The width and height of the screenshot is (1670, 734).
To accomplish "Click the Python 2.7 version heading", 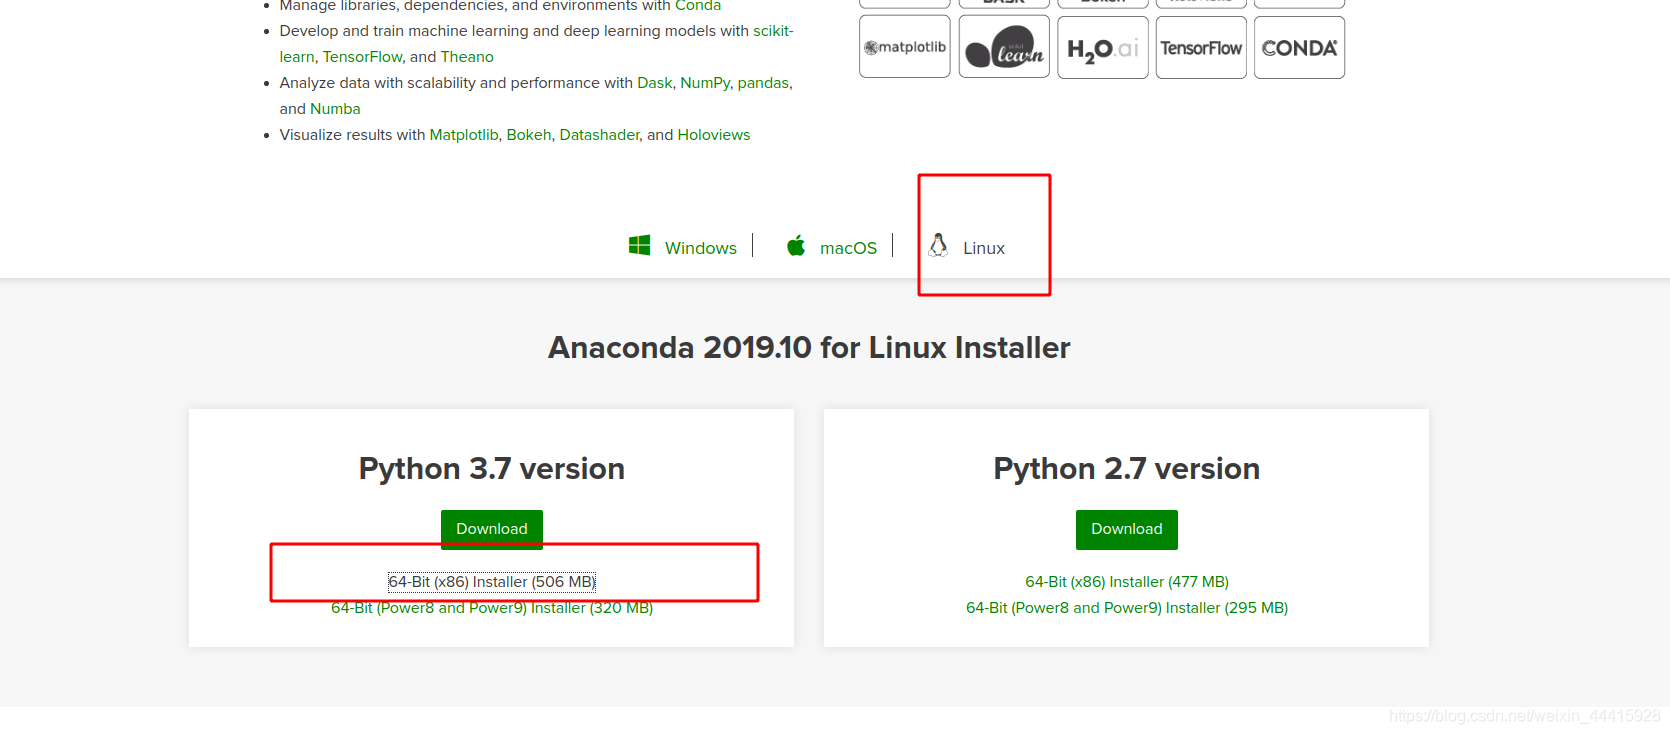I will pyautogui.click(x=1127, y=468).
